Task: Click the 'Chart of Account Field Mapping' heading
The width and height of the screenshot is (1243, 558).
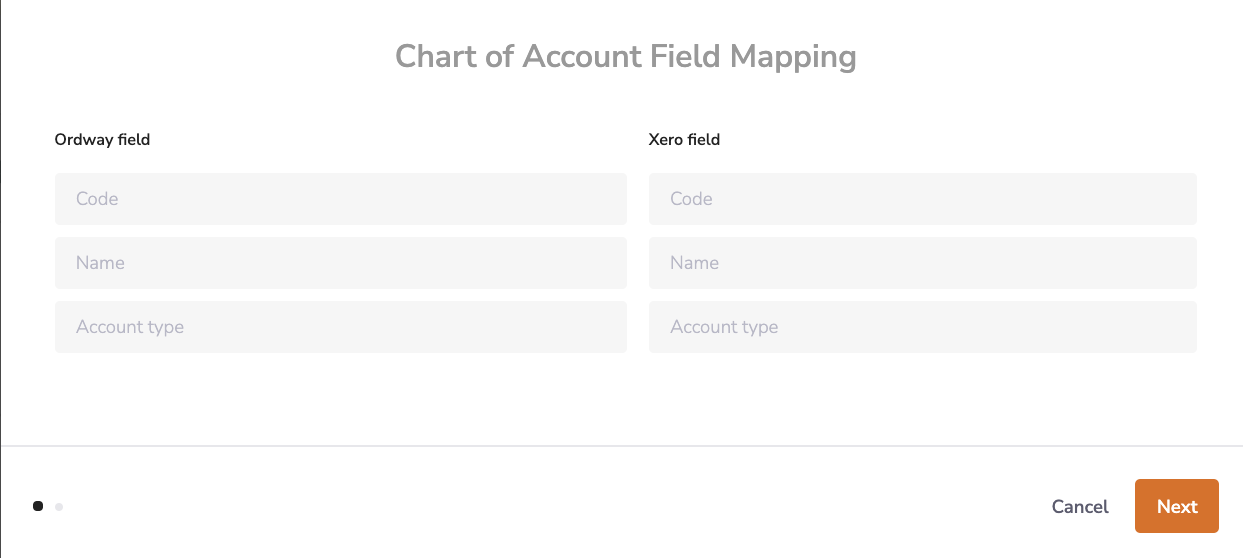Action: pos(626,56)
